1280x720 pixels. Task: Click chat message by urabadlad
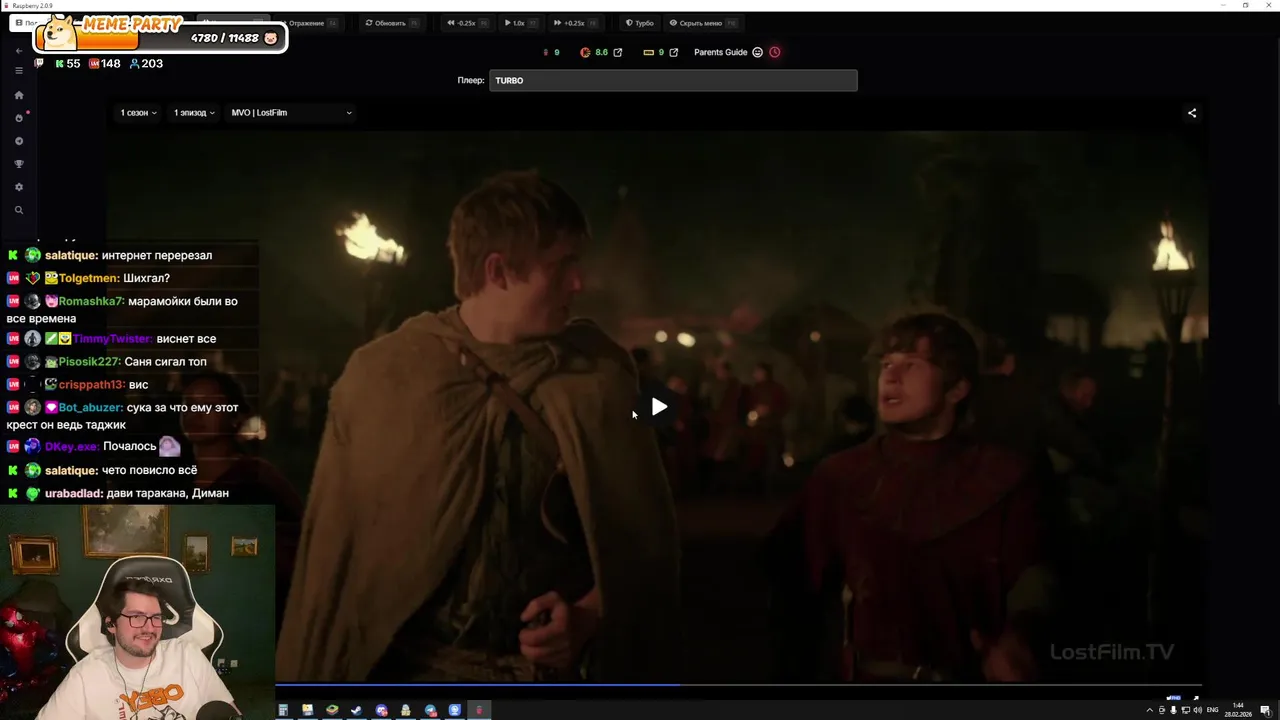point(118,493)
